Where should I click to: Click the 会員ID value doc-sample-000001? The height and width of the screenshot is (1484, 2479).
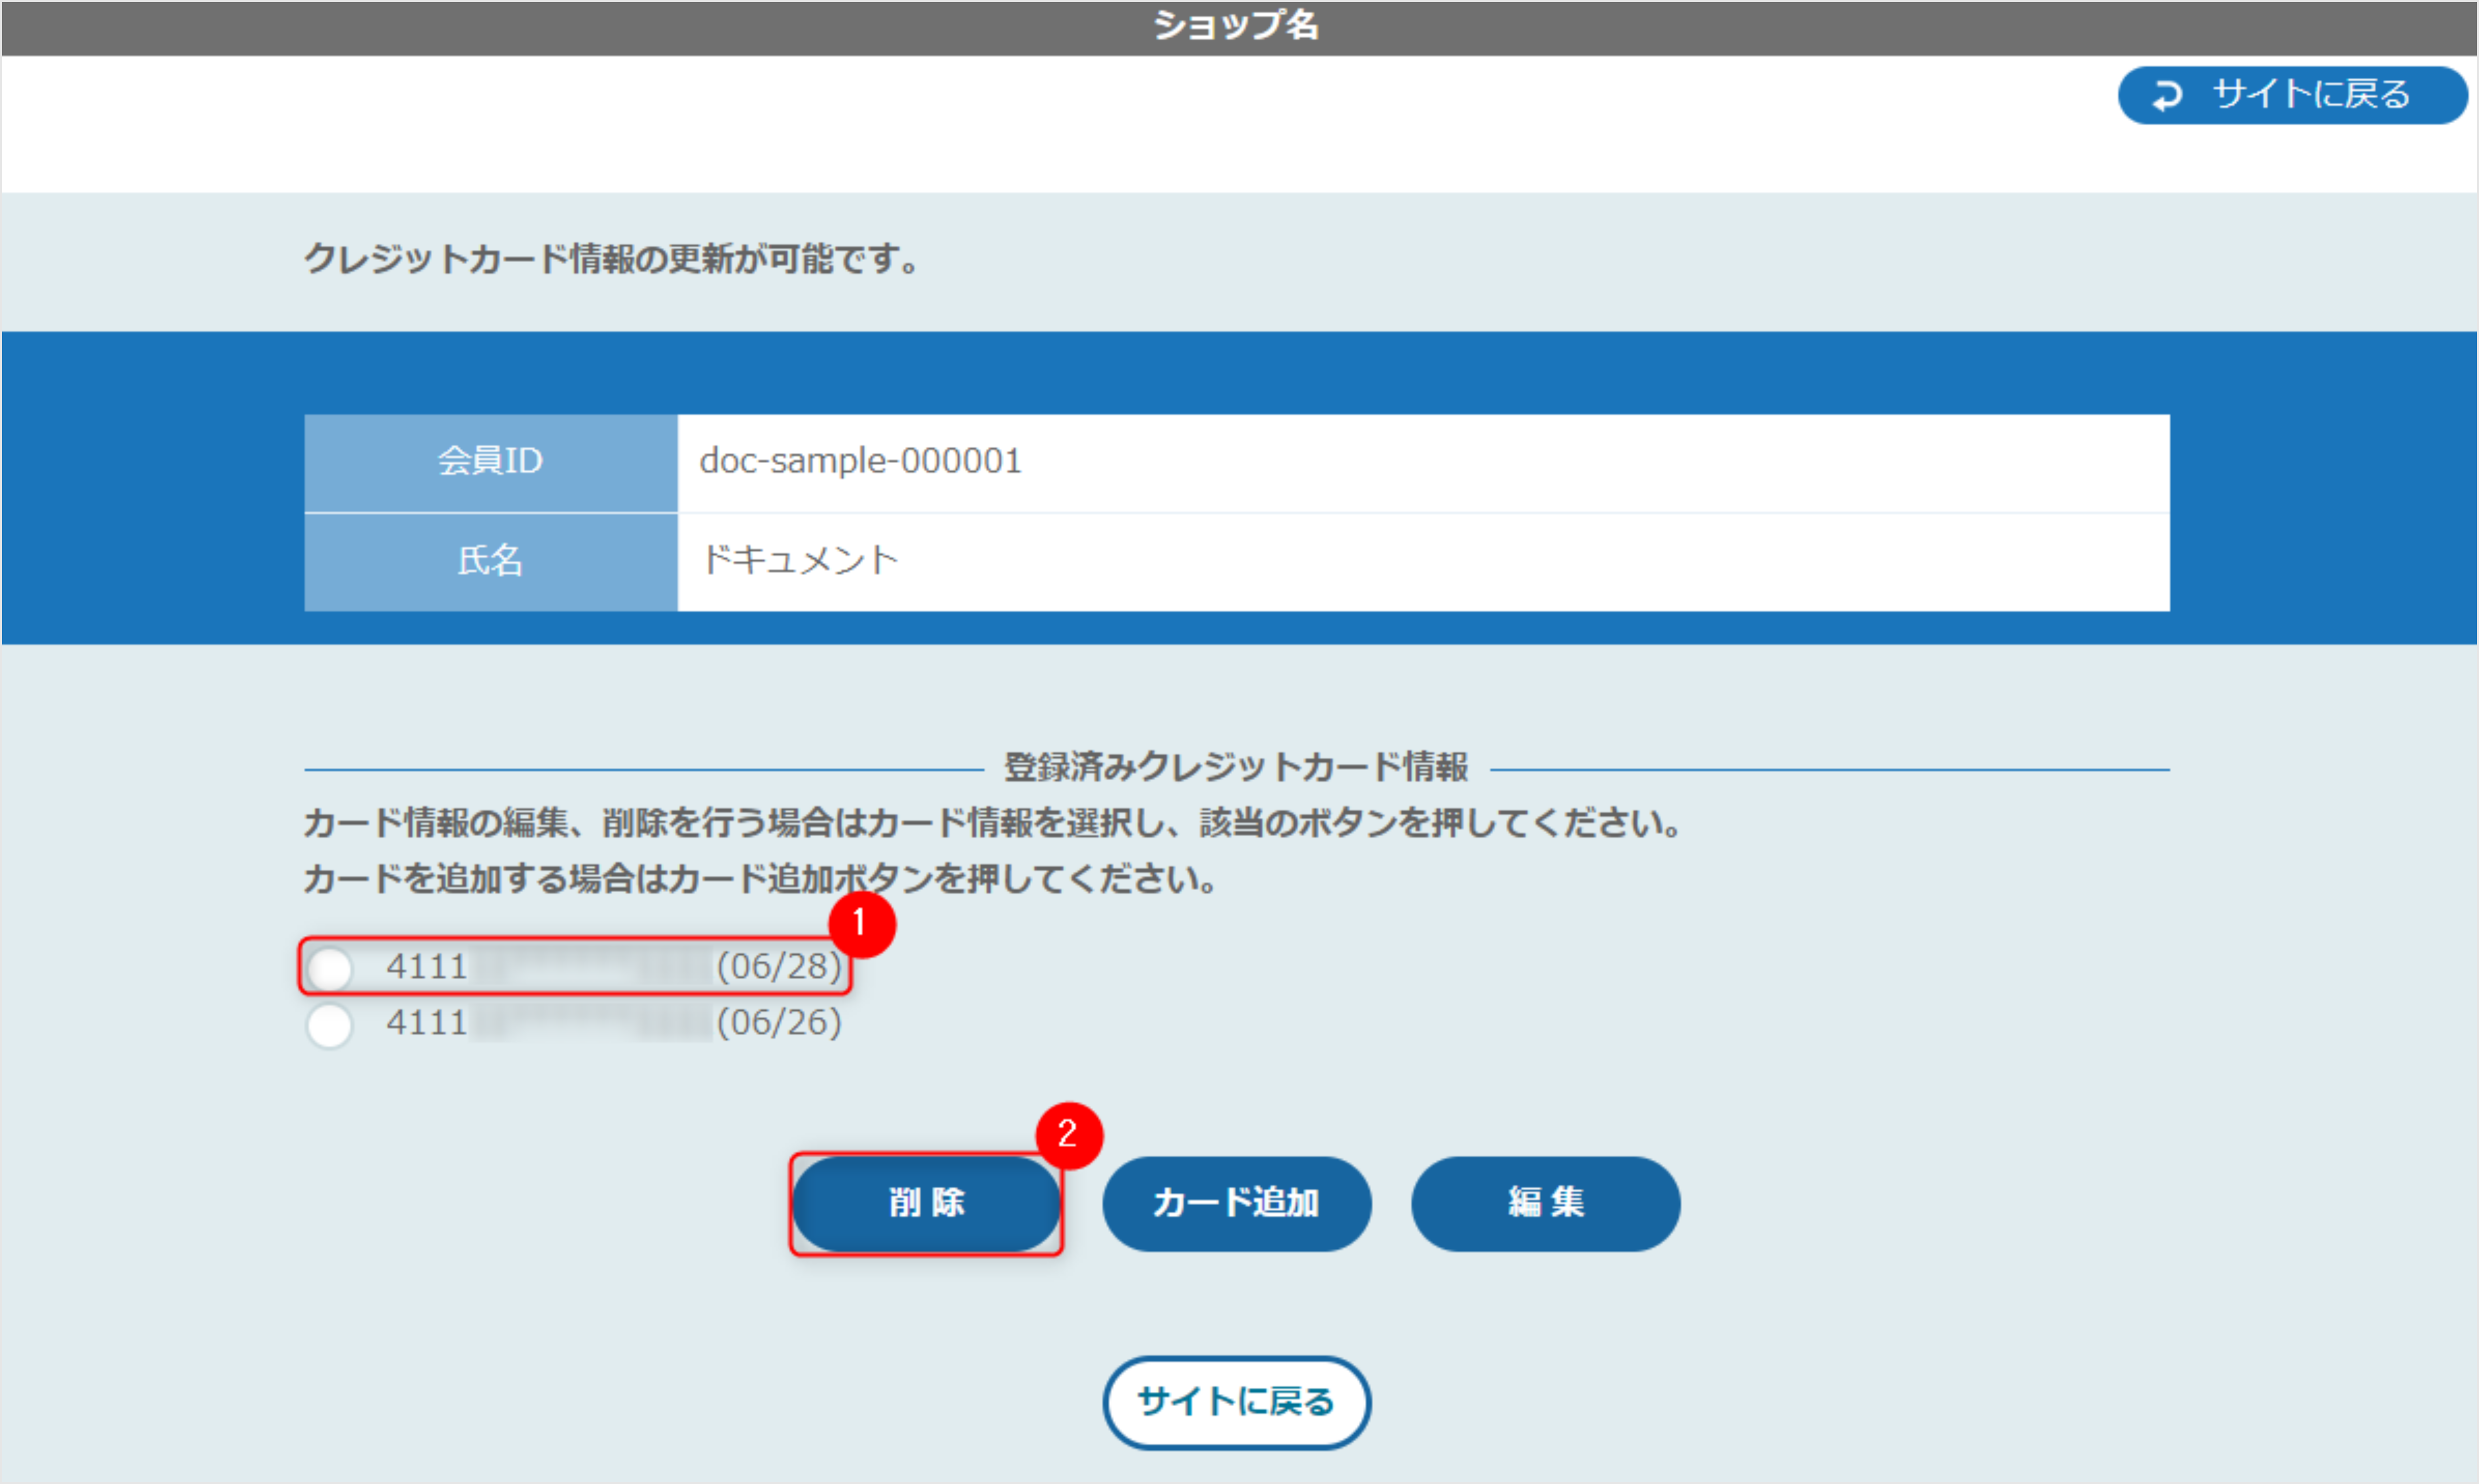tap(861, 462)
